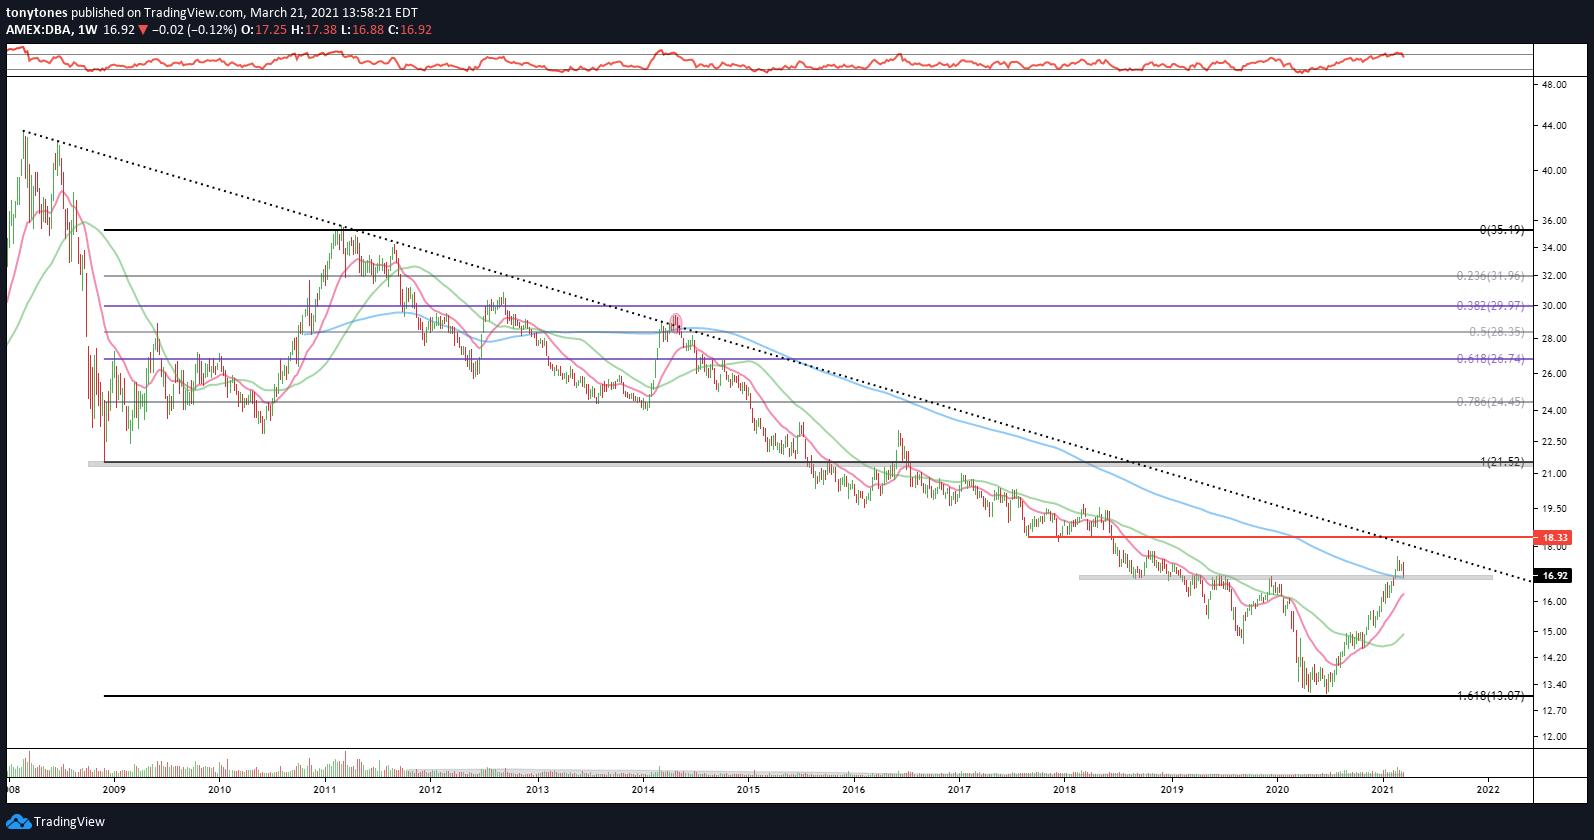1594x840 pixels.
Task: Click the 2015 year label on time axis
Action: point(748,790)
